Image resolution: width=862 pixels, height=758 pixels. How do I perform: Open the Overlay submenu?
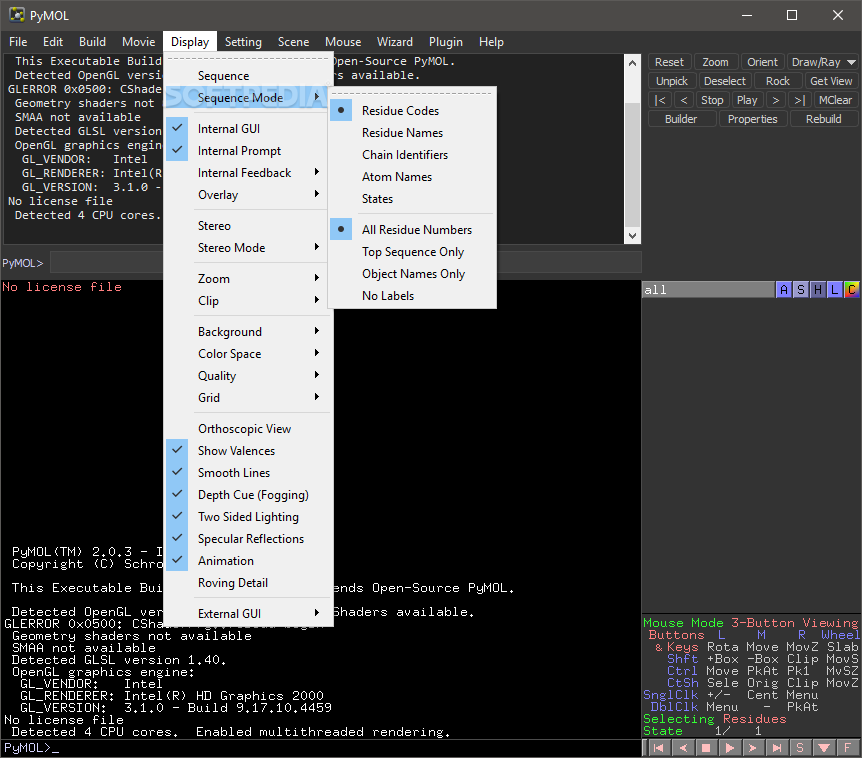click(248, 195)
